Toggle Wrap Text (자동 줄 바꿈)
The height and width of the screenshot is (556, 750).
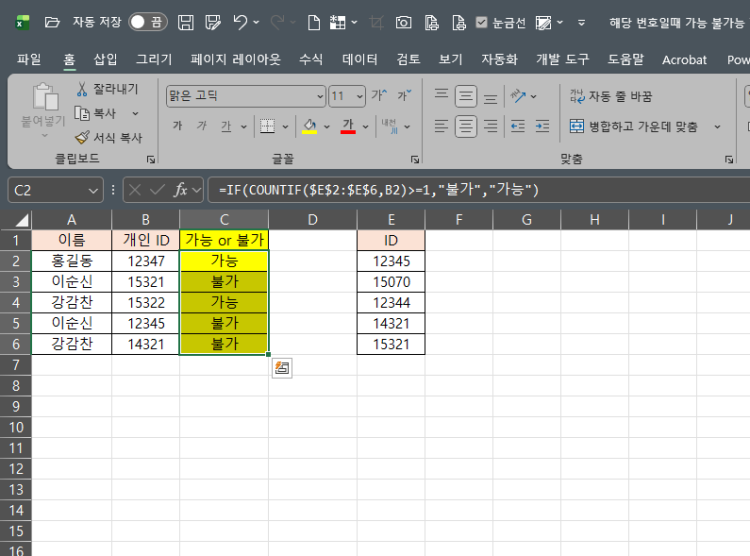coord(611,97)
